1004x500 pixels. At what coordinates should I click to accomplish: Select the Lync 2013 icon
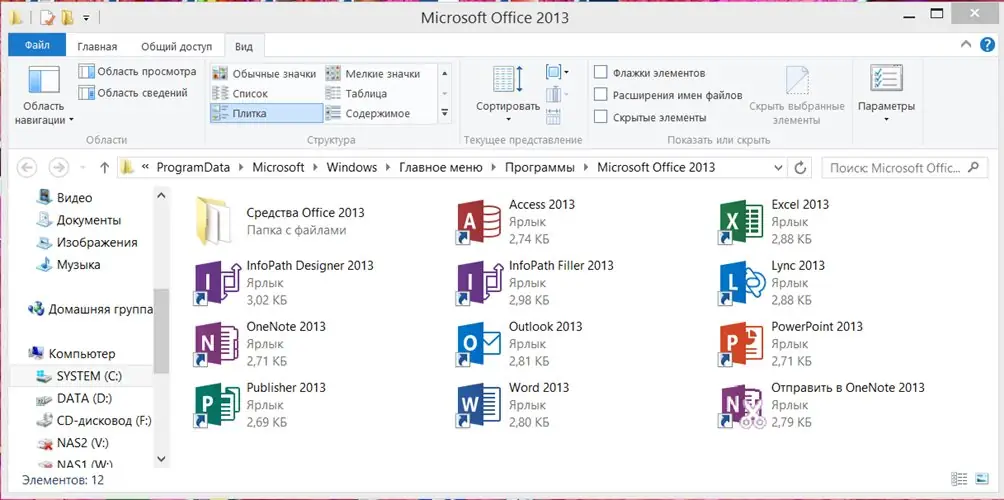click(741, 283)
